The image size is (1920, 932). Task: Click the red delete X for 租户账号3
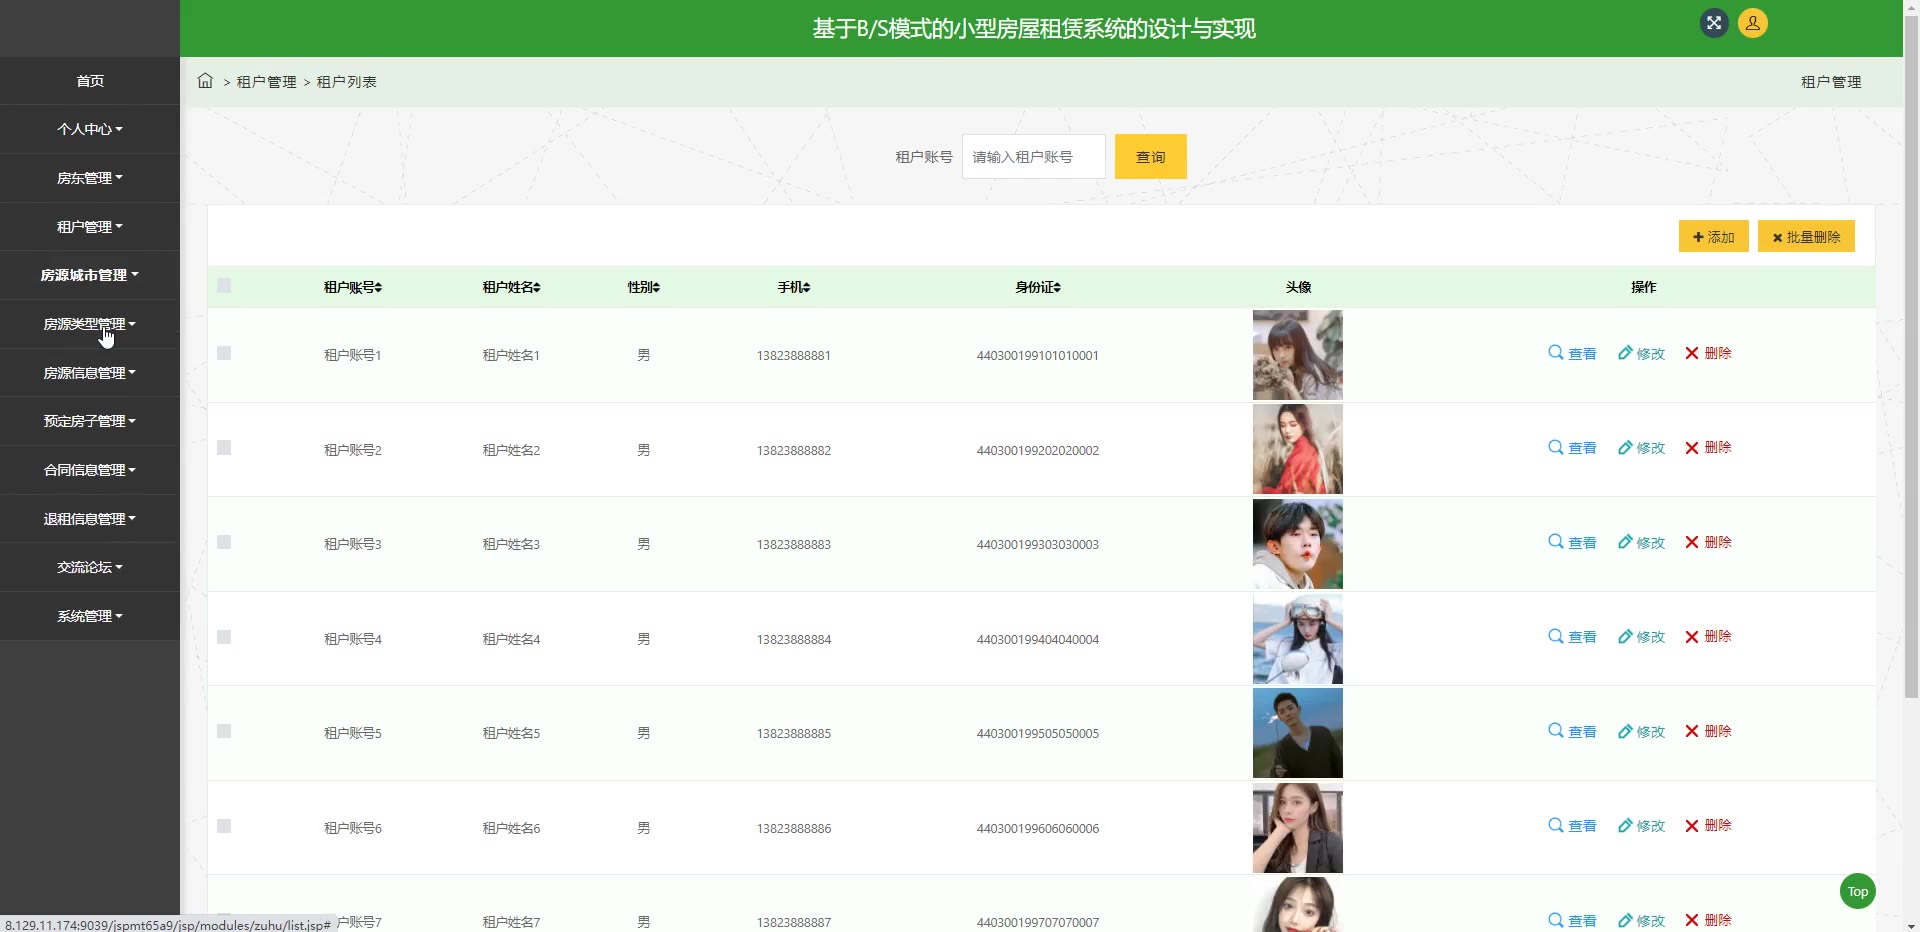[1692, 542]
